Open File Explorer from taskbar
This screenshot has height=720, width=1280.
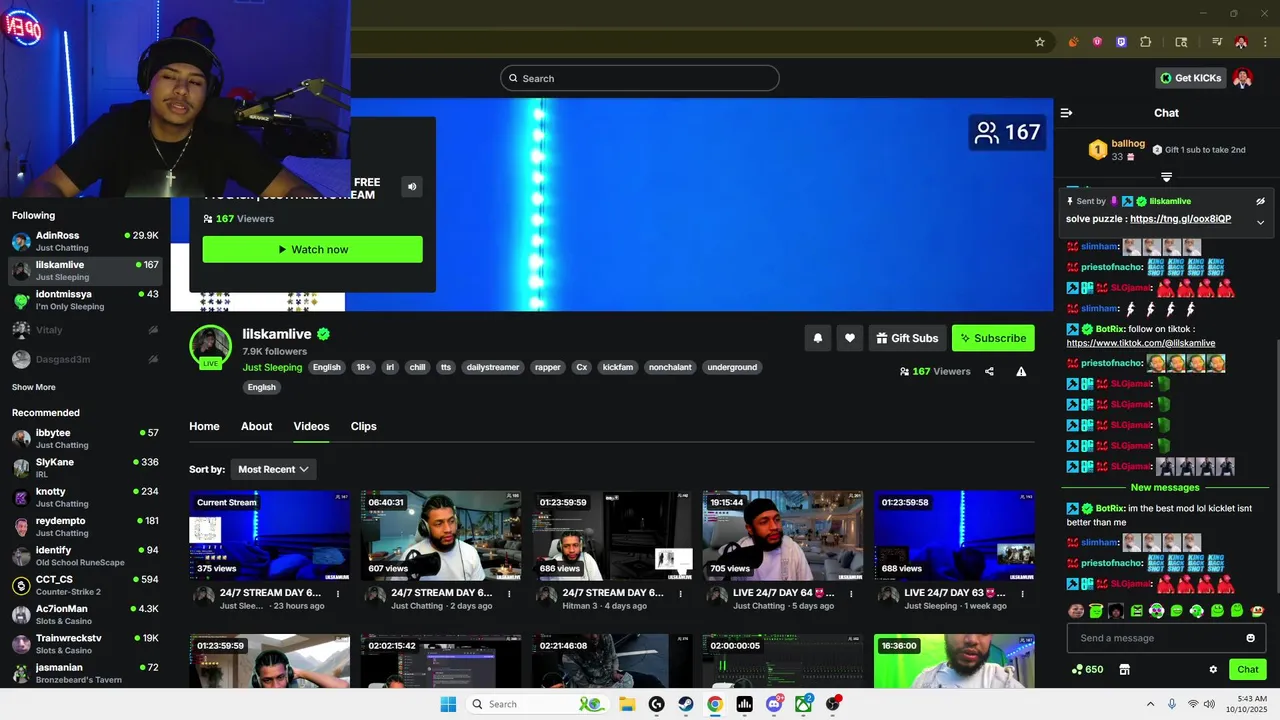627,704
